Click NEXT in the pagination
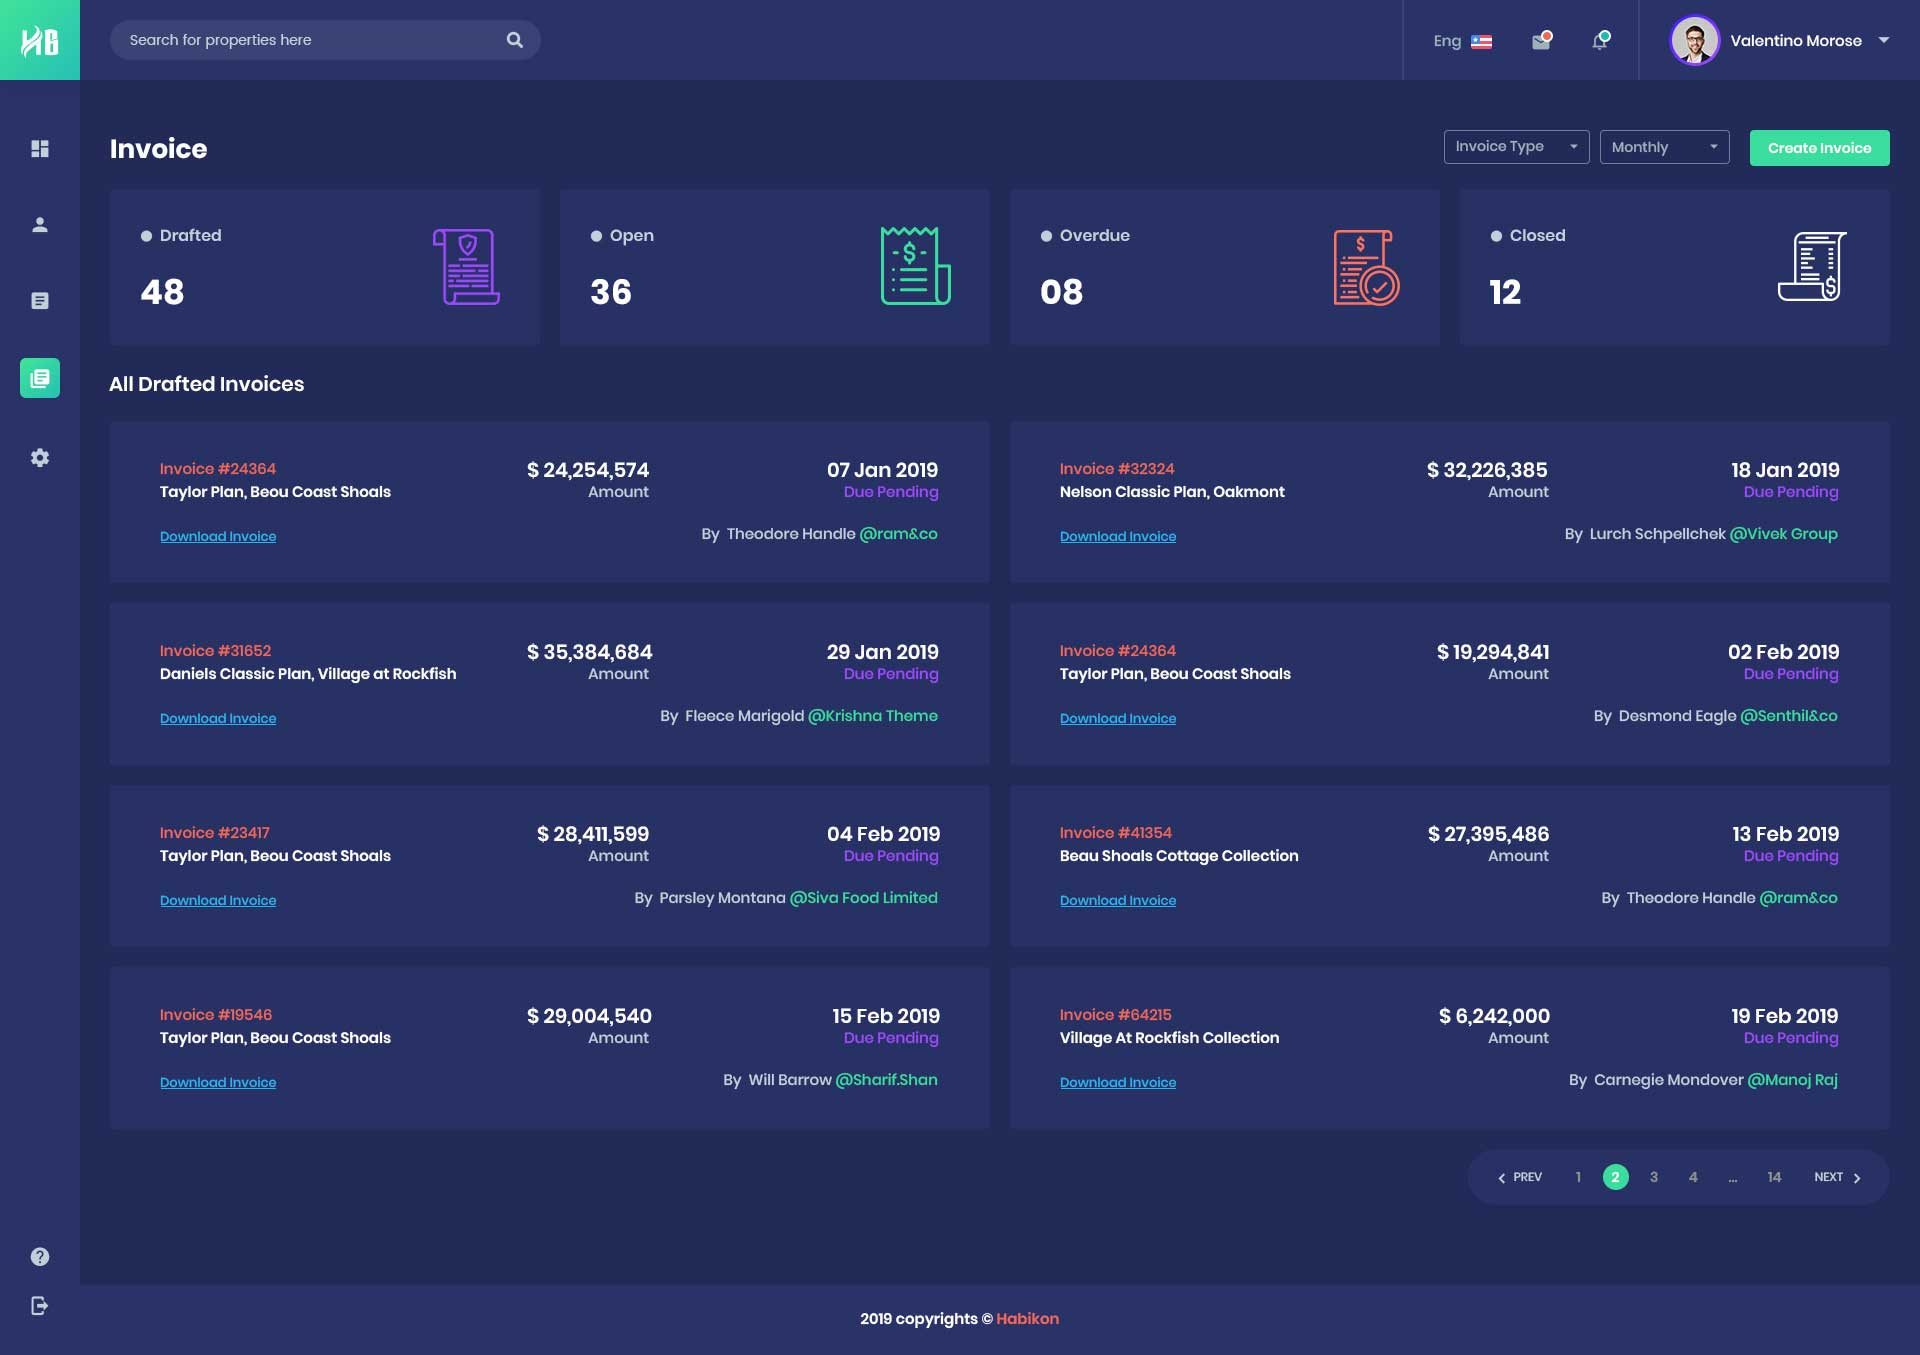This screenshot has height=1355, width=1920. (x=1837, y=1177)
